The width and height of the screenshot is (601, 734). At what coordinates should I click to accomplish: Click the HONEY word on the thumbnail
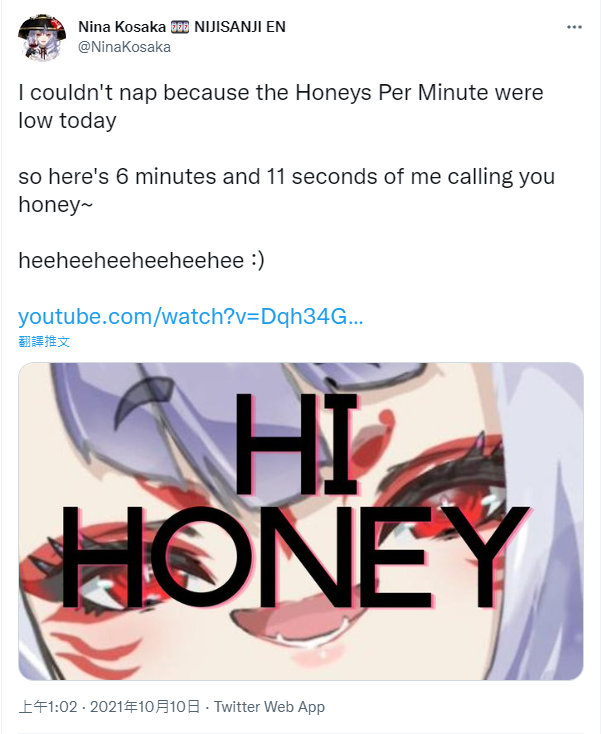pos(295,557)
